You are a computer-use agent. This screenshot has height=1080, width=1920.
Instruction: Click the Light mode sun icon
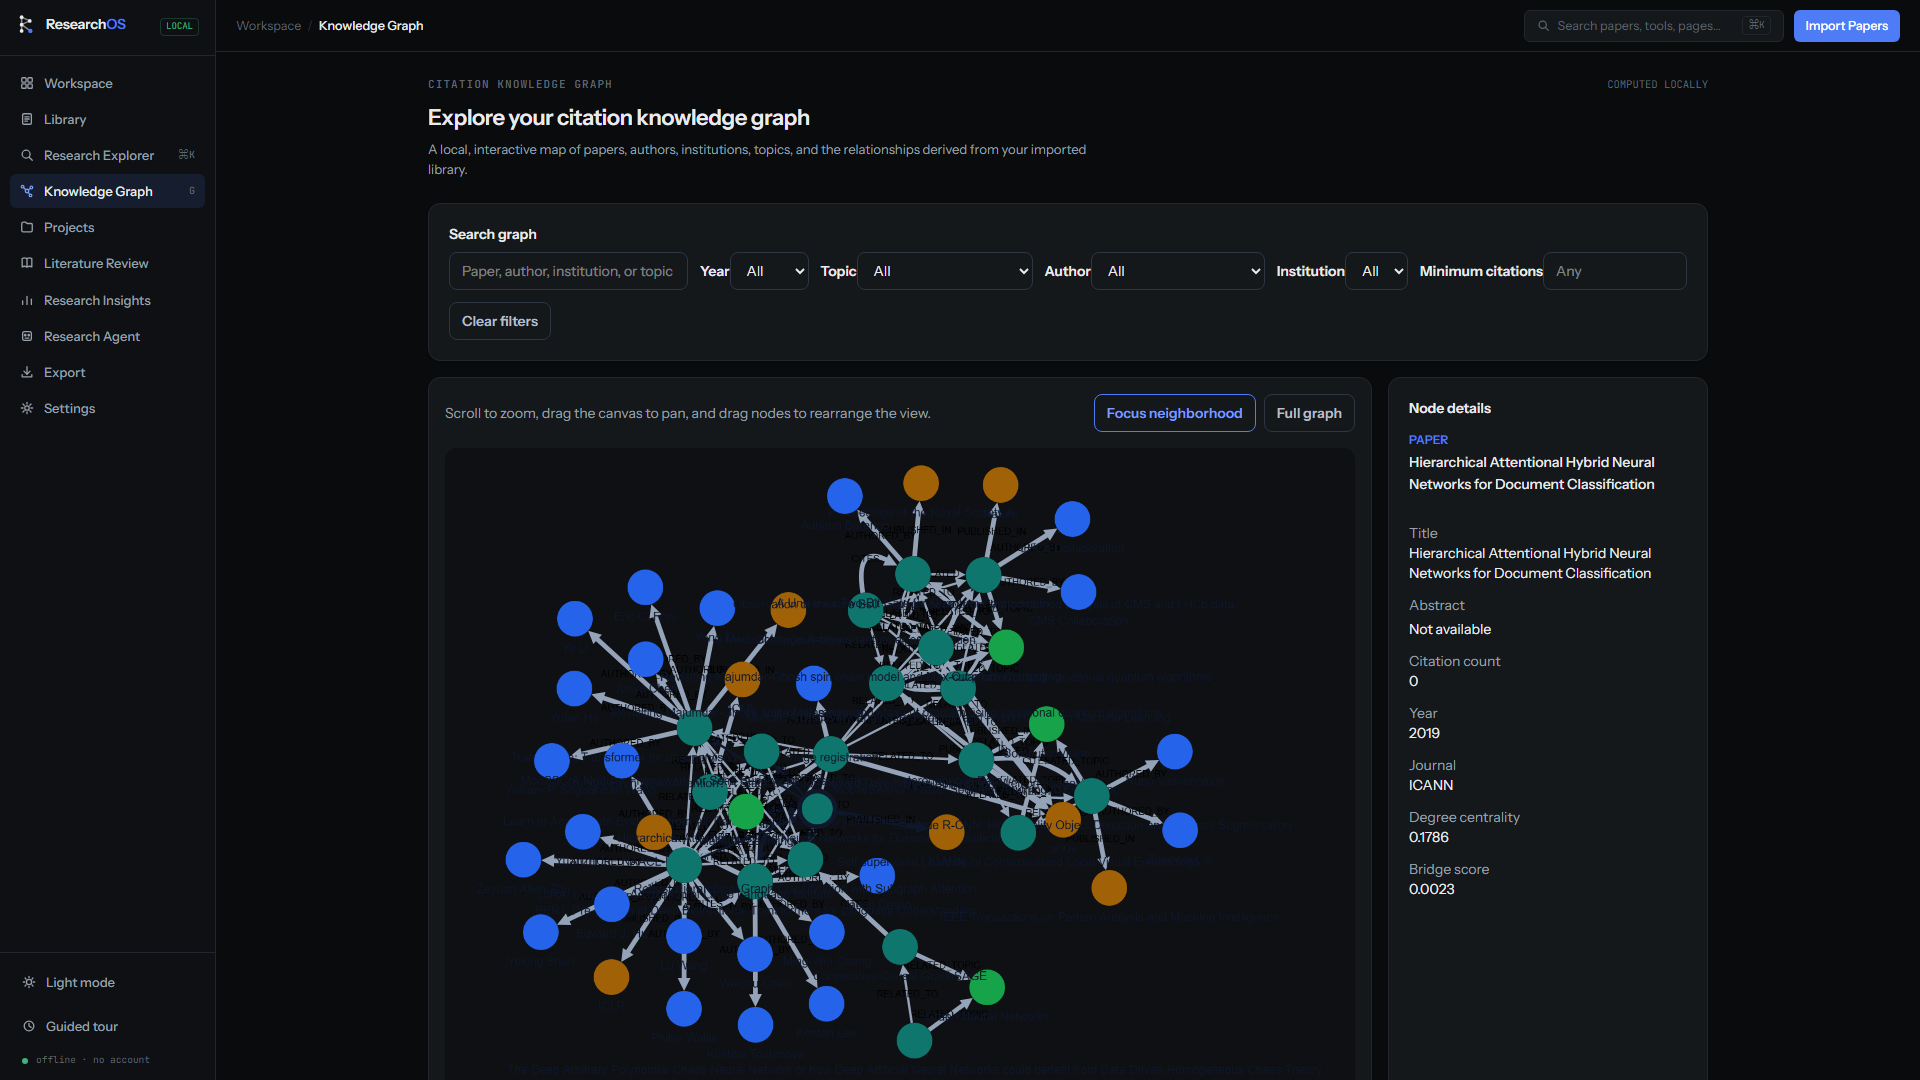click(29, 982)
